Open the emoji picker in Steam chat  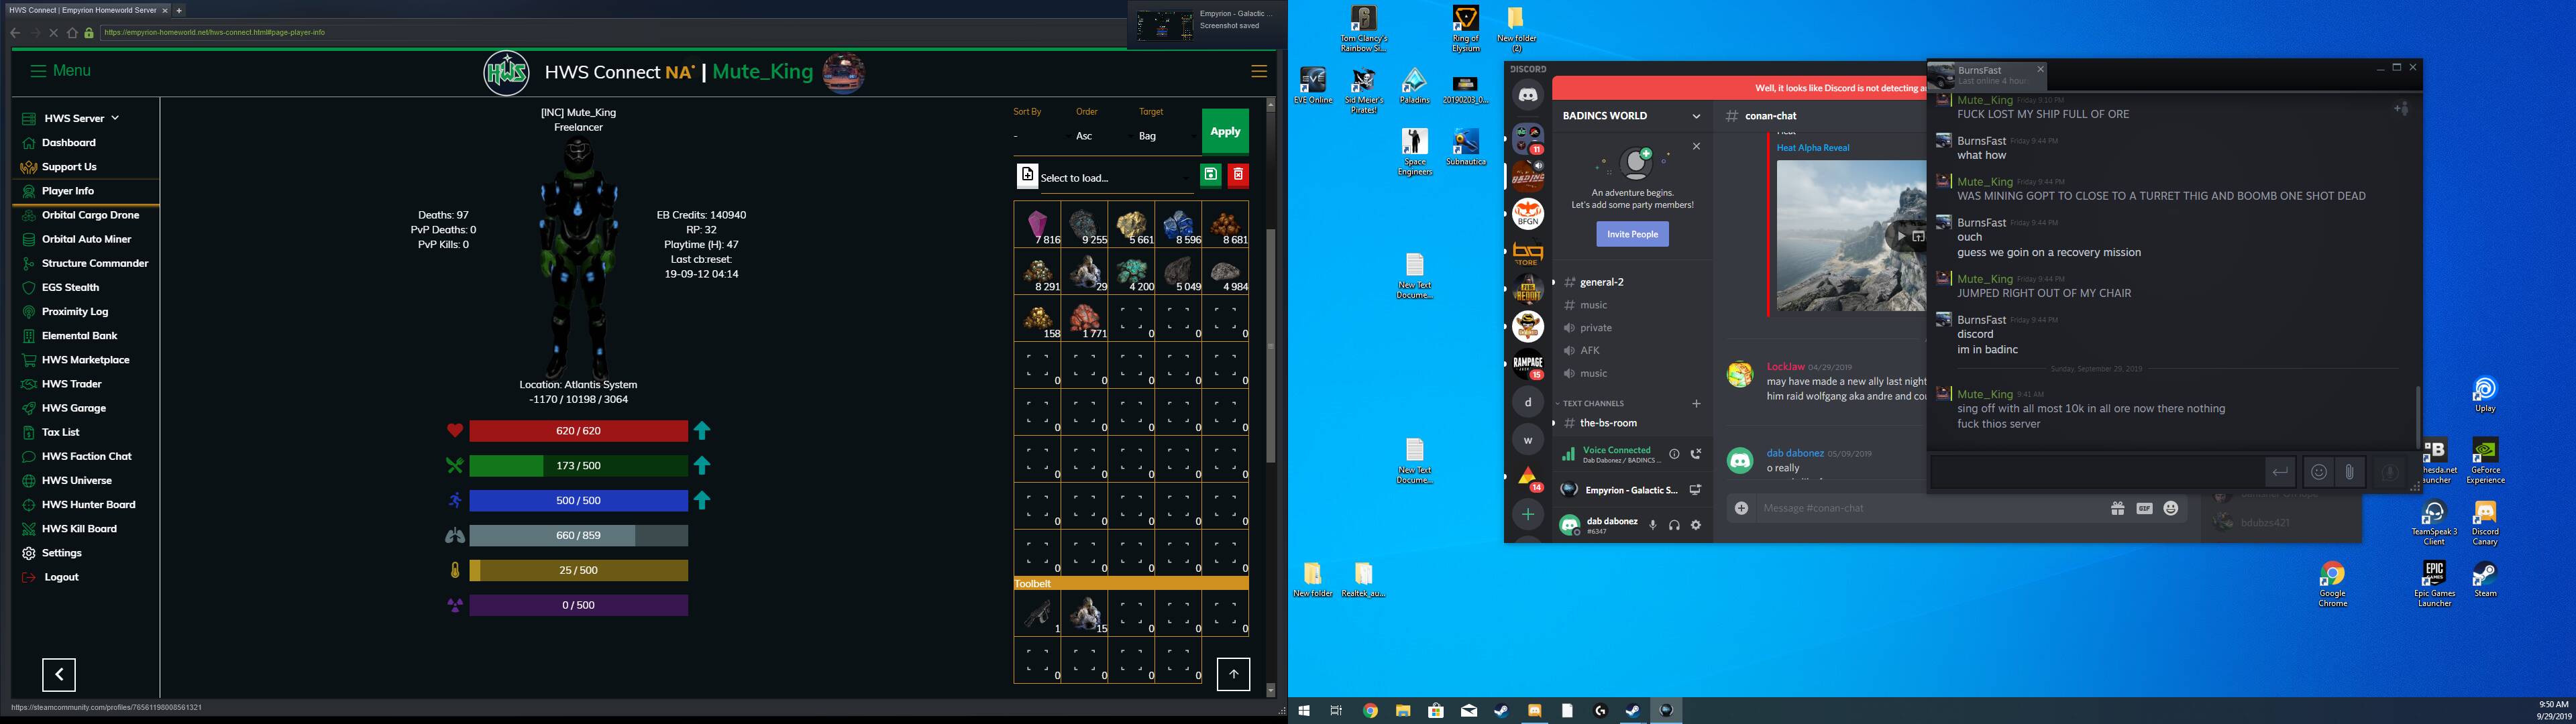[2319, 472]
